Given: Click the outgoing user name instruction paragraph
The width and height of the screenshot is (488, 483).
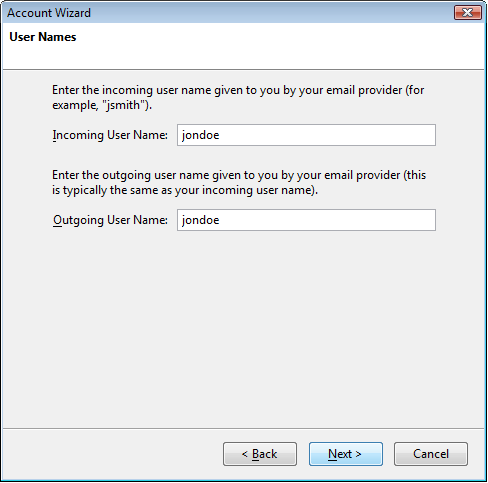Looking at the screenshot, I should click(x=239, y=183).
